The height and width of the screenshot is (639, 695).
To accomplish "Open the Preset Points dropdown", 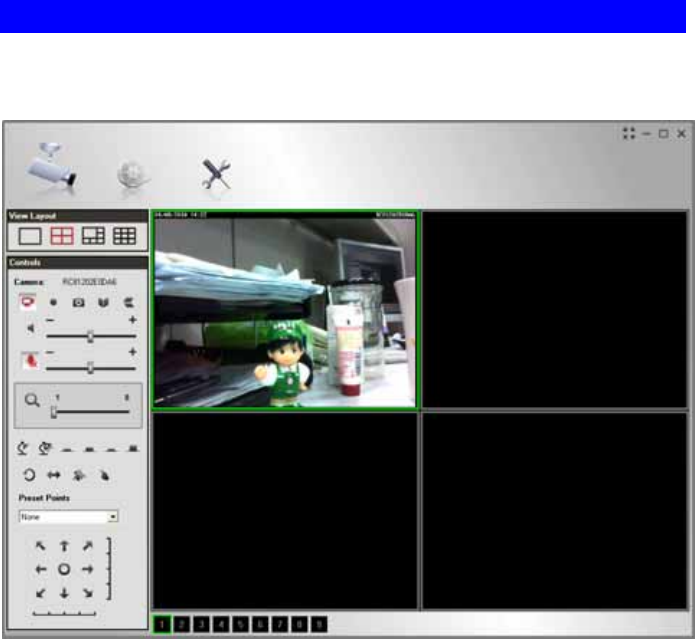I will pos(69,517).
